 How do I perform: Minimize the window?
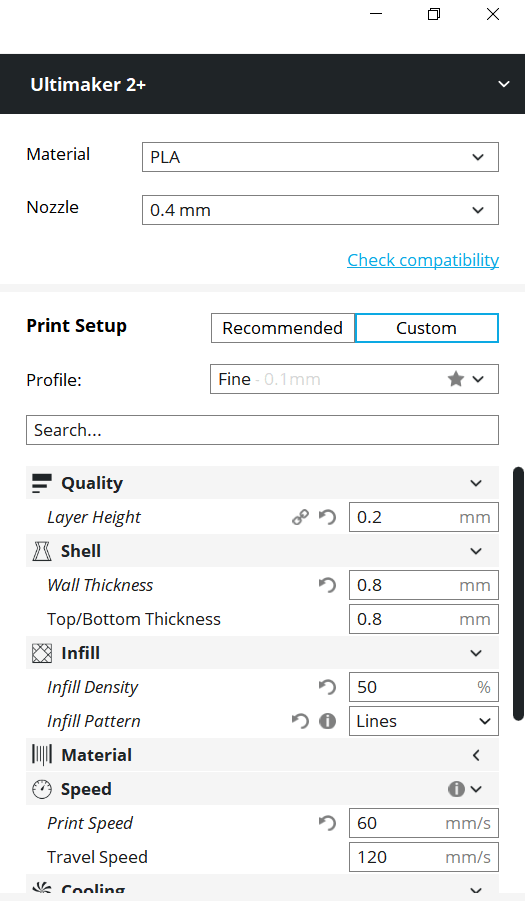pyautogui.click(x=376, y=14)
